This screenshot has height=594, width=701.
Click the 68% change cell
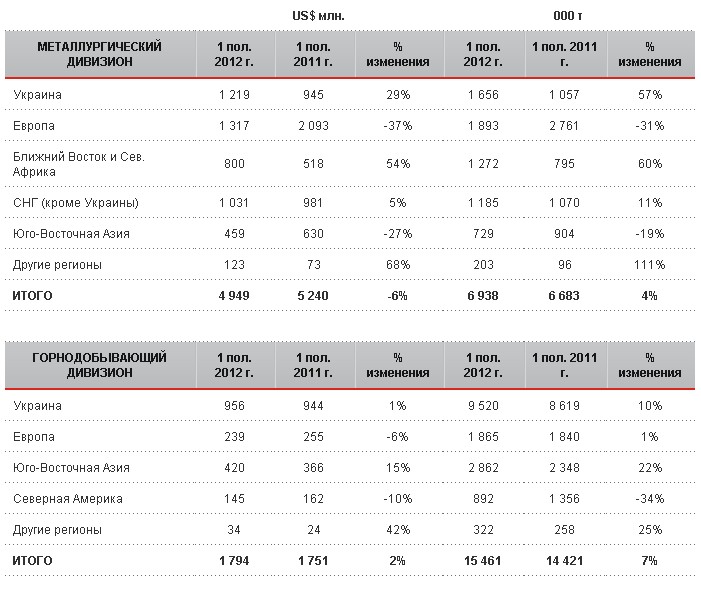(398, 265)
